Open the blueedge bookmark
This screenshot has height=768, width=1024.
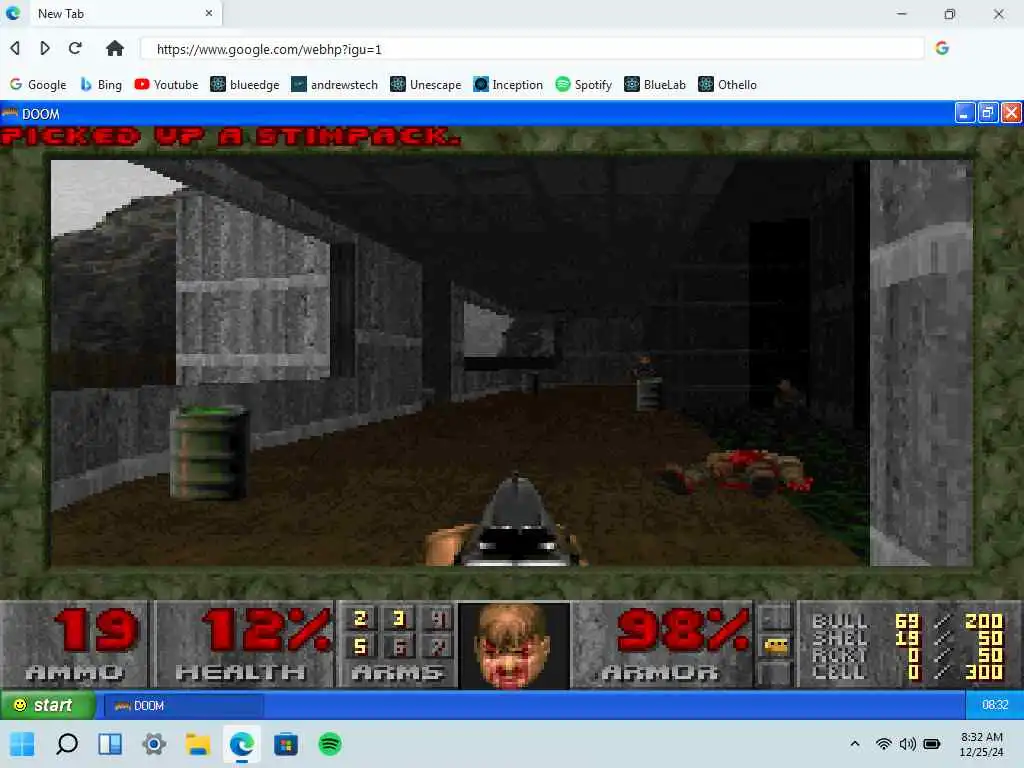[x=245, y=85]
